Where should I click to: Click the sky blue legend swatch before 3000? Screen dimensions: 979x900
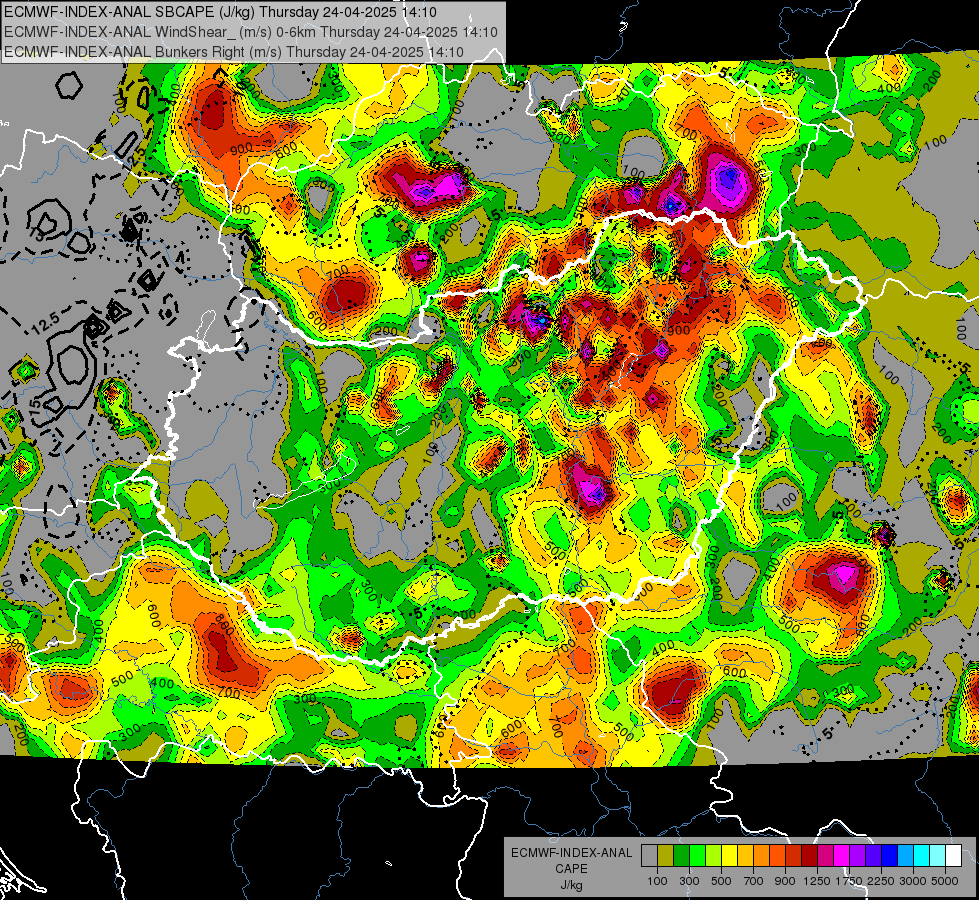pos(906,856)
